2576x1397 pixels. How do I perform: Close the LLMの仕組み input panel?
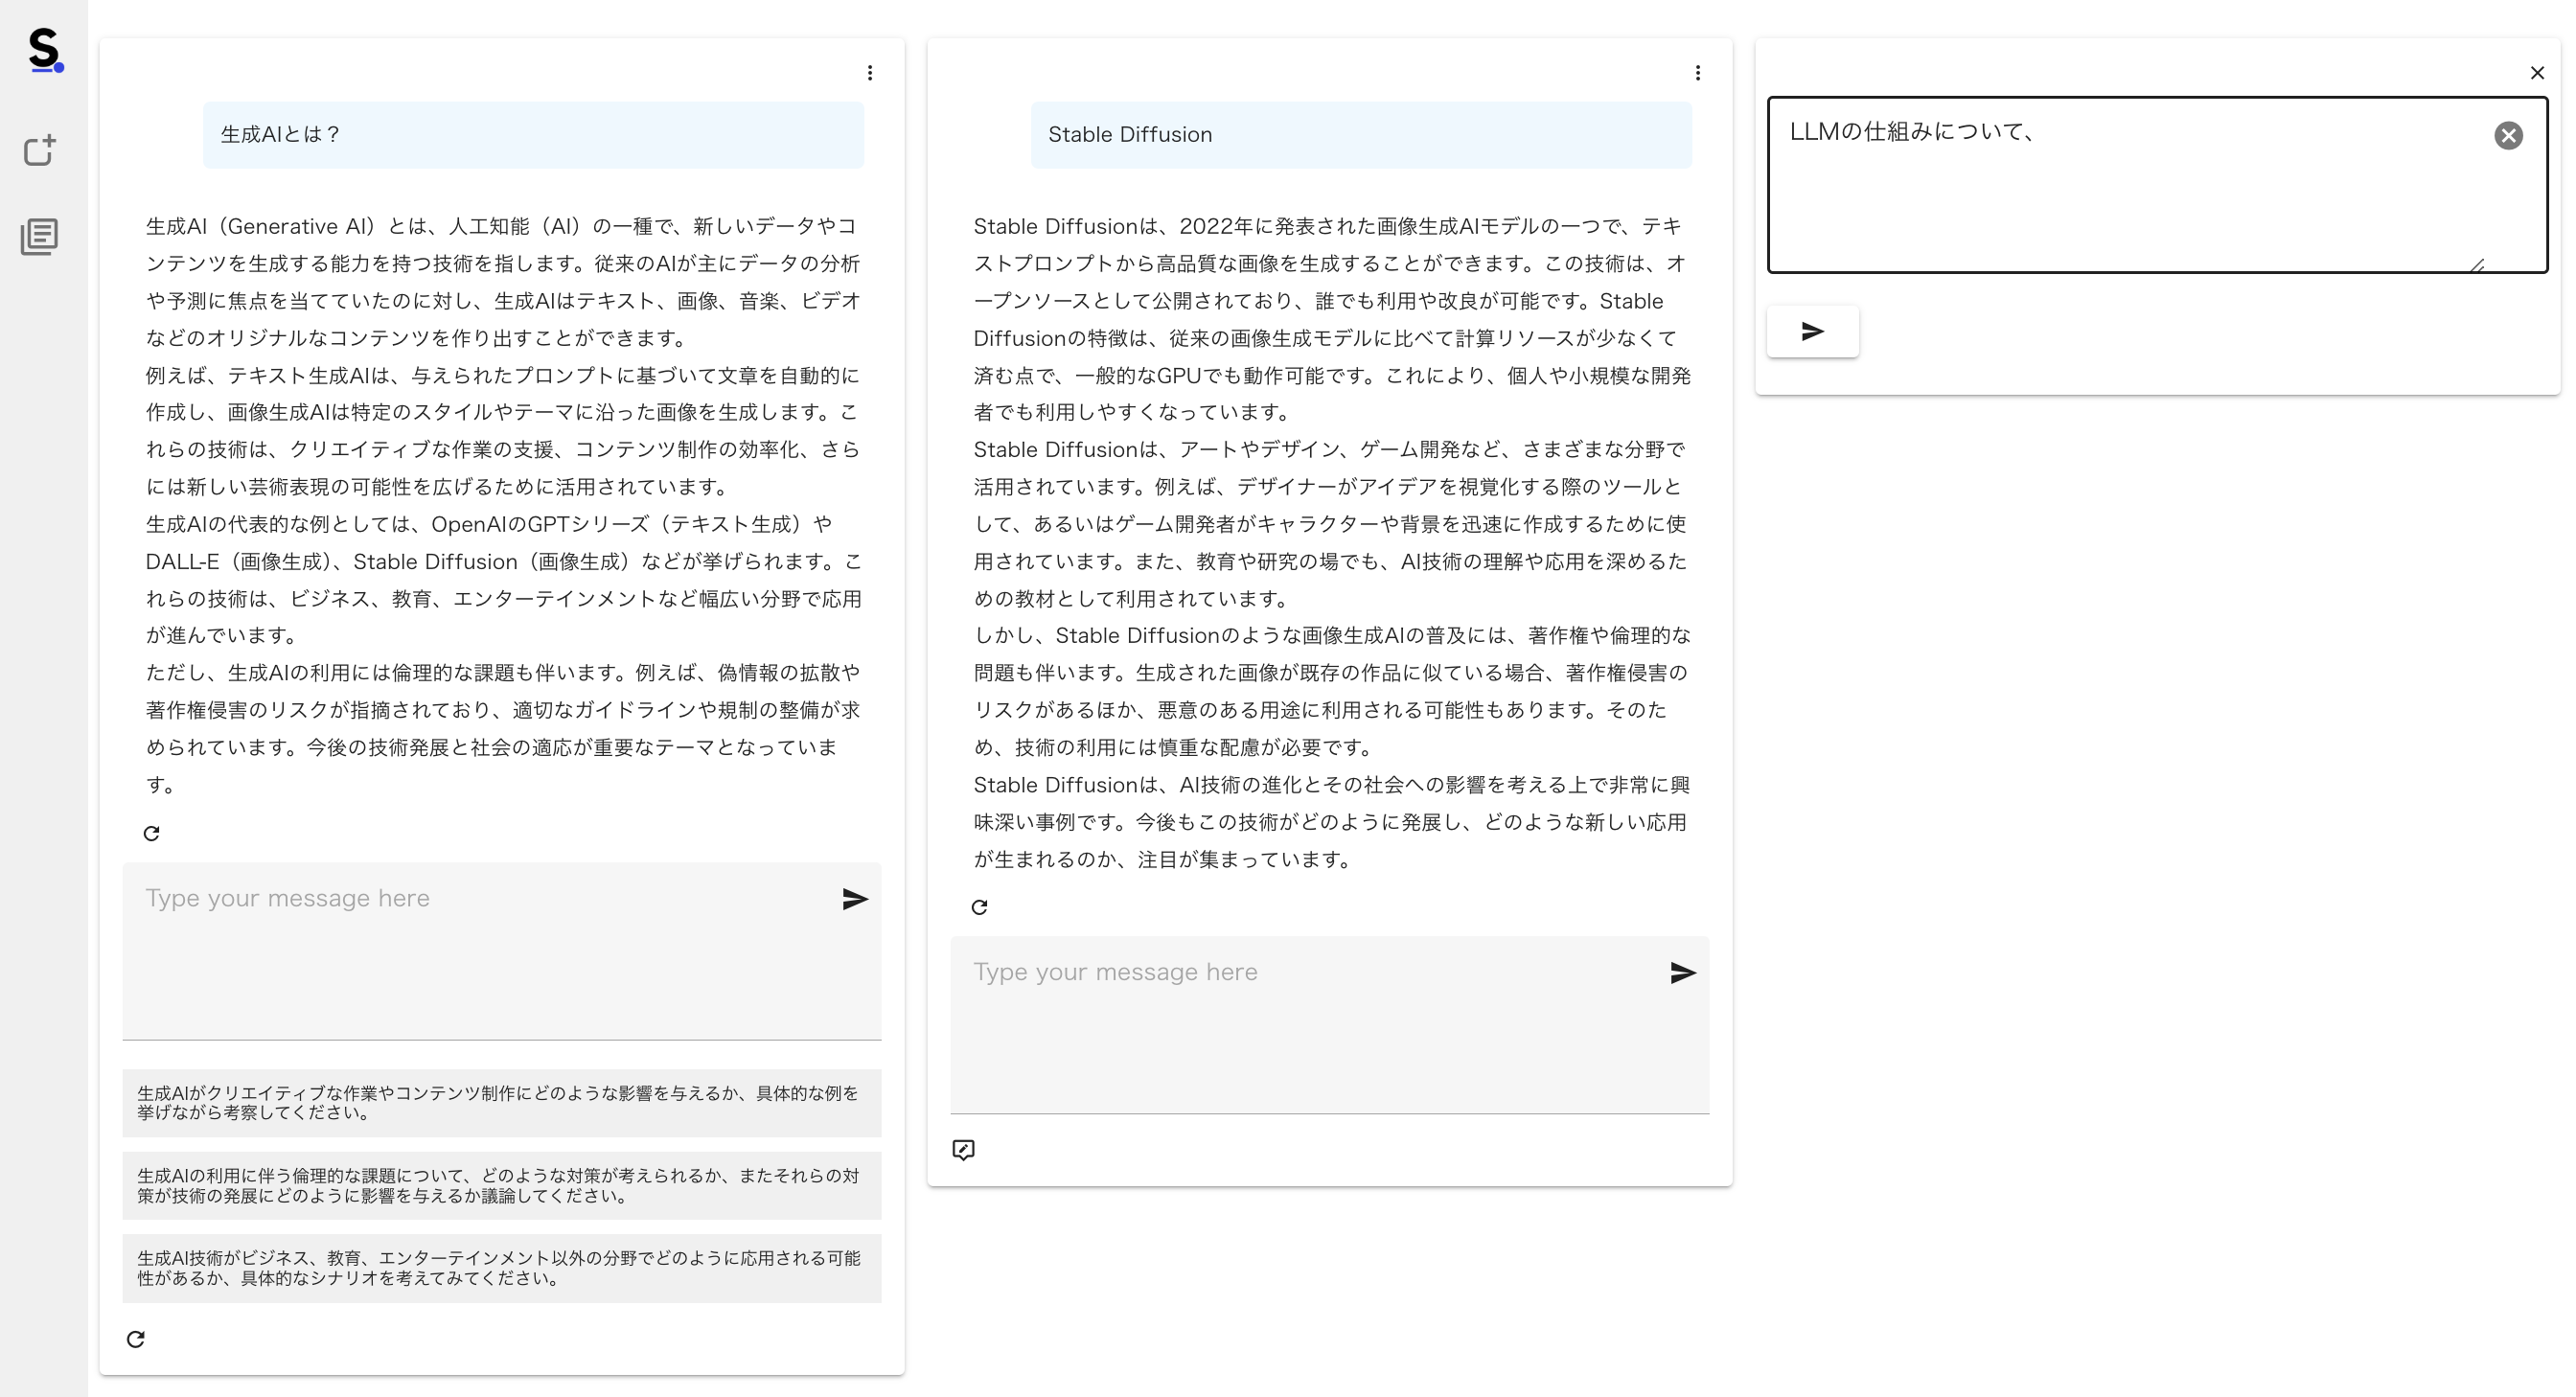click(2537, 73)
